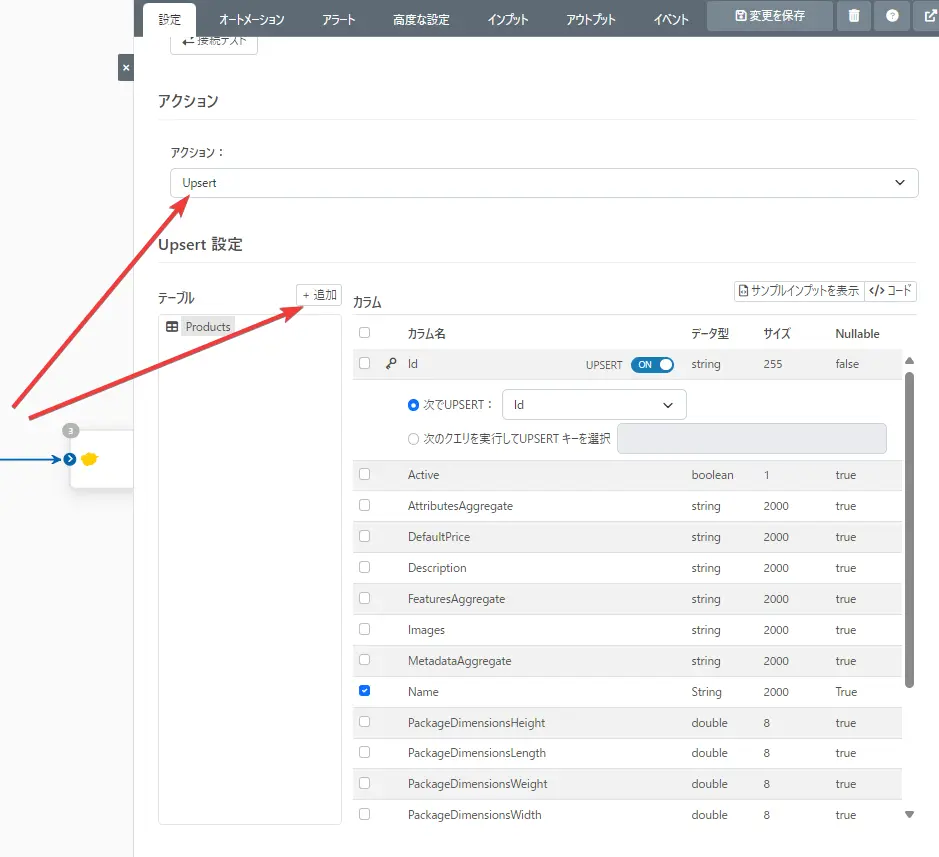
Task: Click the サイズ column header
Action: point(777,334)
